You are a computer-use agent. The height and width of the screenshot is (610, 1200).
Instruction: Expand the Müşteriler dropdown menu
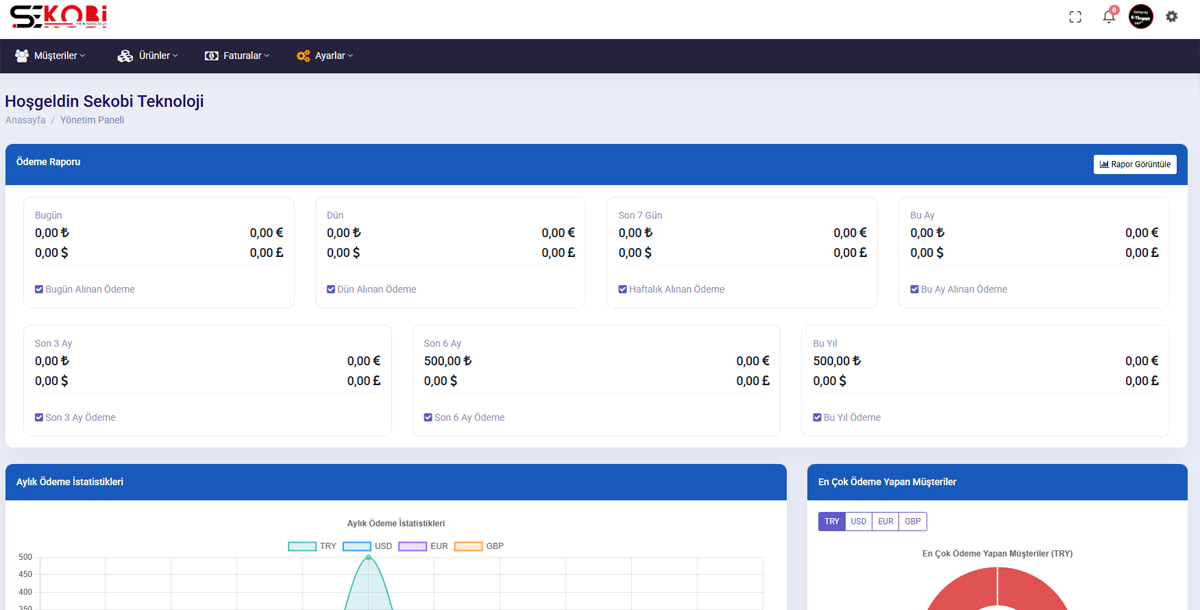[x=60, y=56]
